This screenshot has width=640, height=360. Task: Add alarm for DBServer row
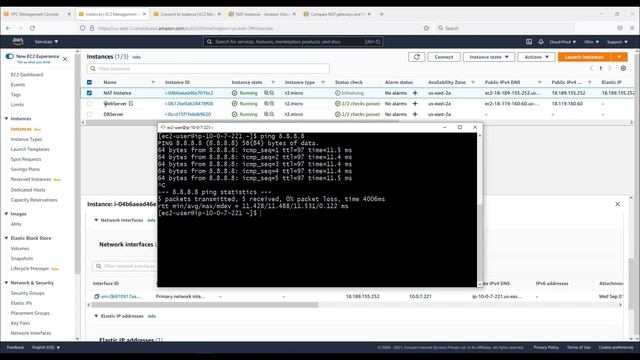point(415,114)
